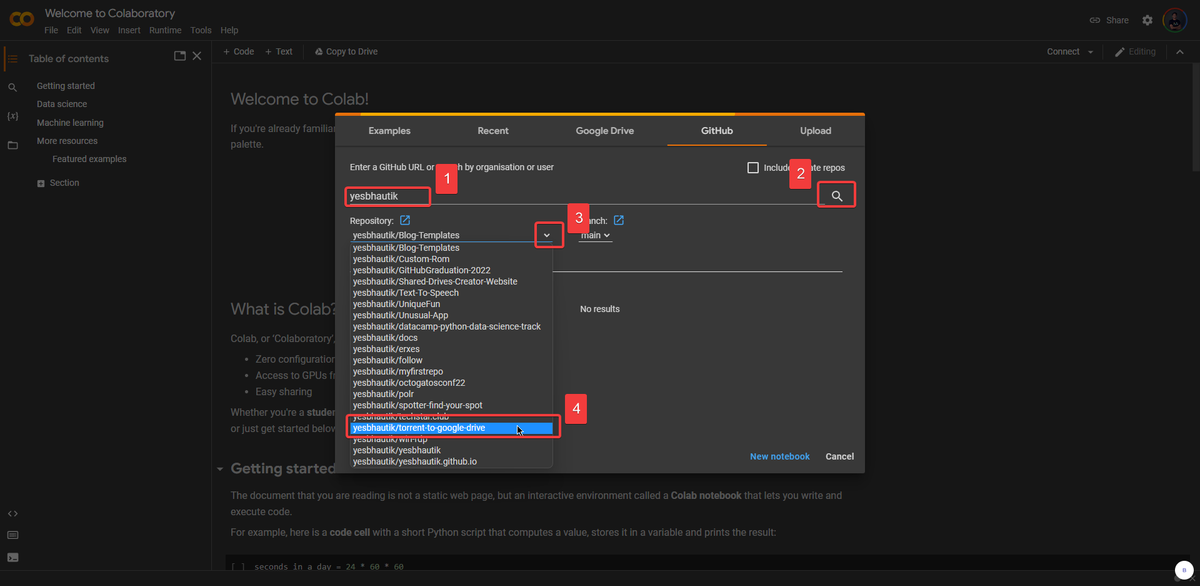Open repository on GitHub external link icon
The height and width of the screenshot is (586, 1200).
pyautogui.click(x=405, y=220)
